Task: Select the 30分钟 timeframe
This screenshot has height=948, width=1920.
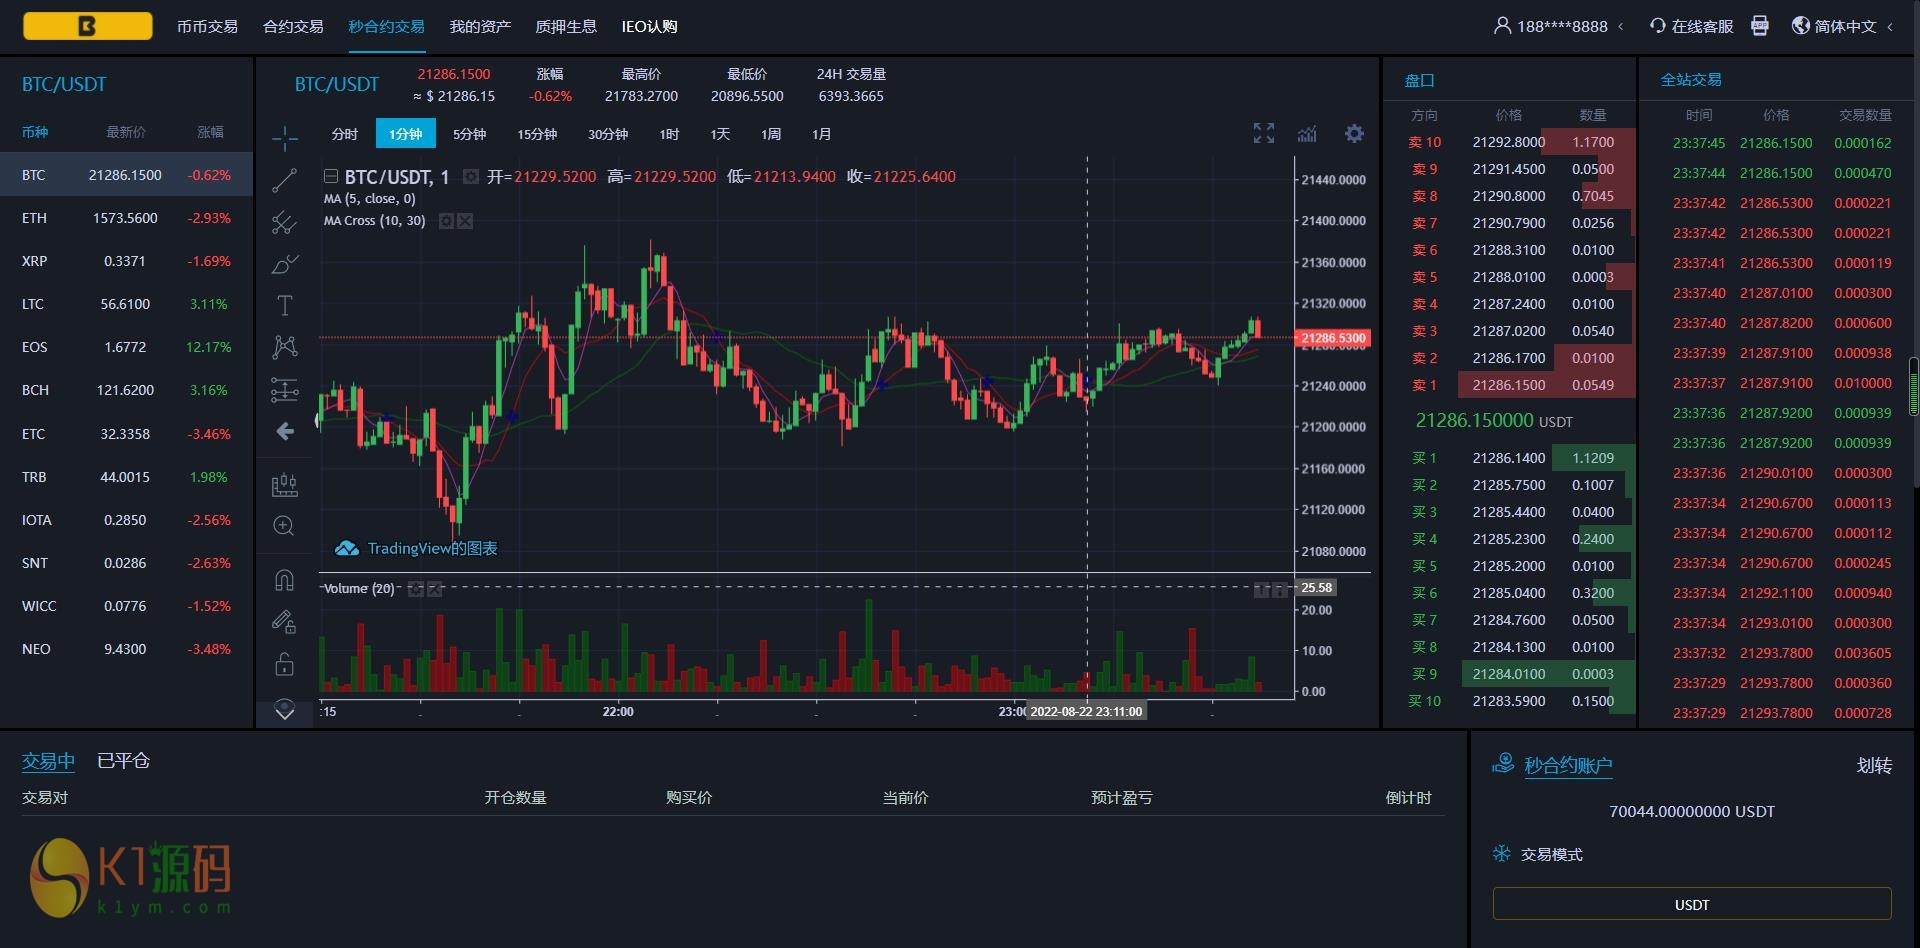Action: coord(608,134)
